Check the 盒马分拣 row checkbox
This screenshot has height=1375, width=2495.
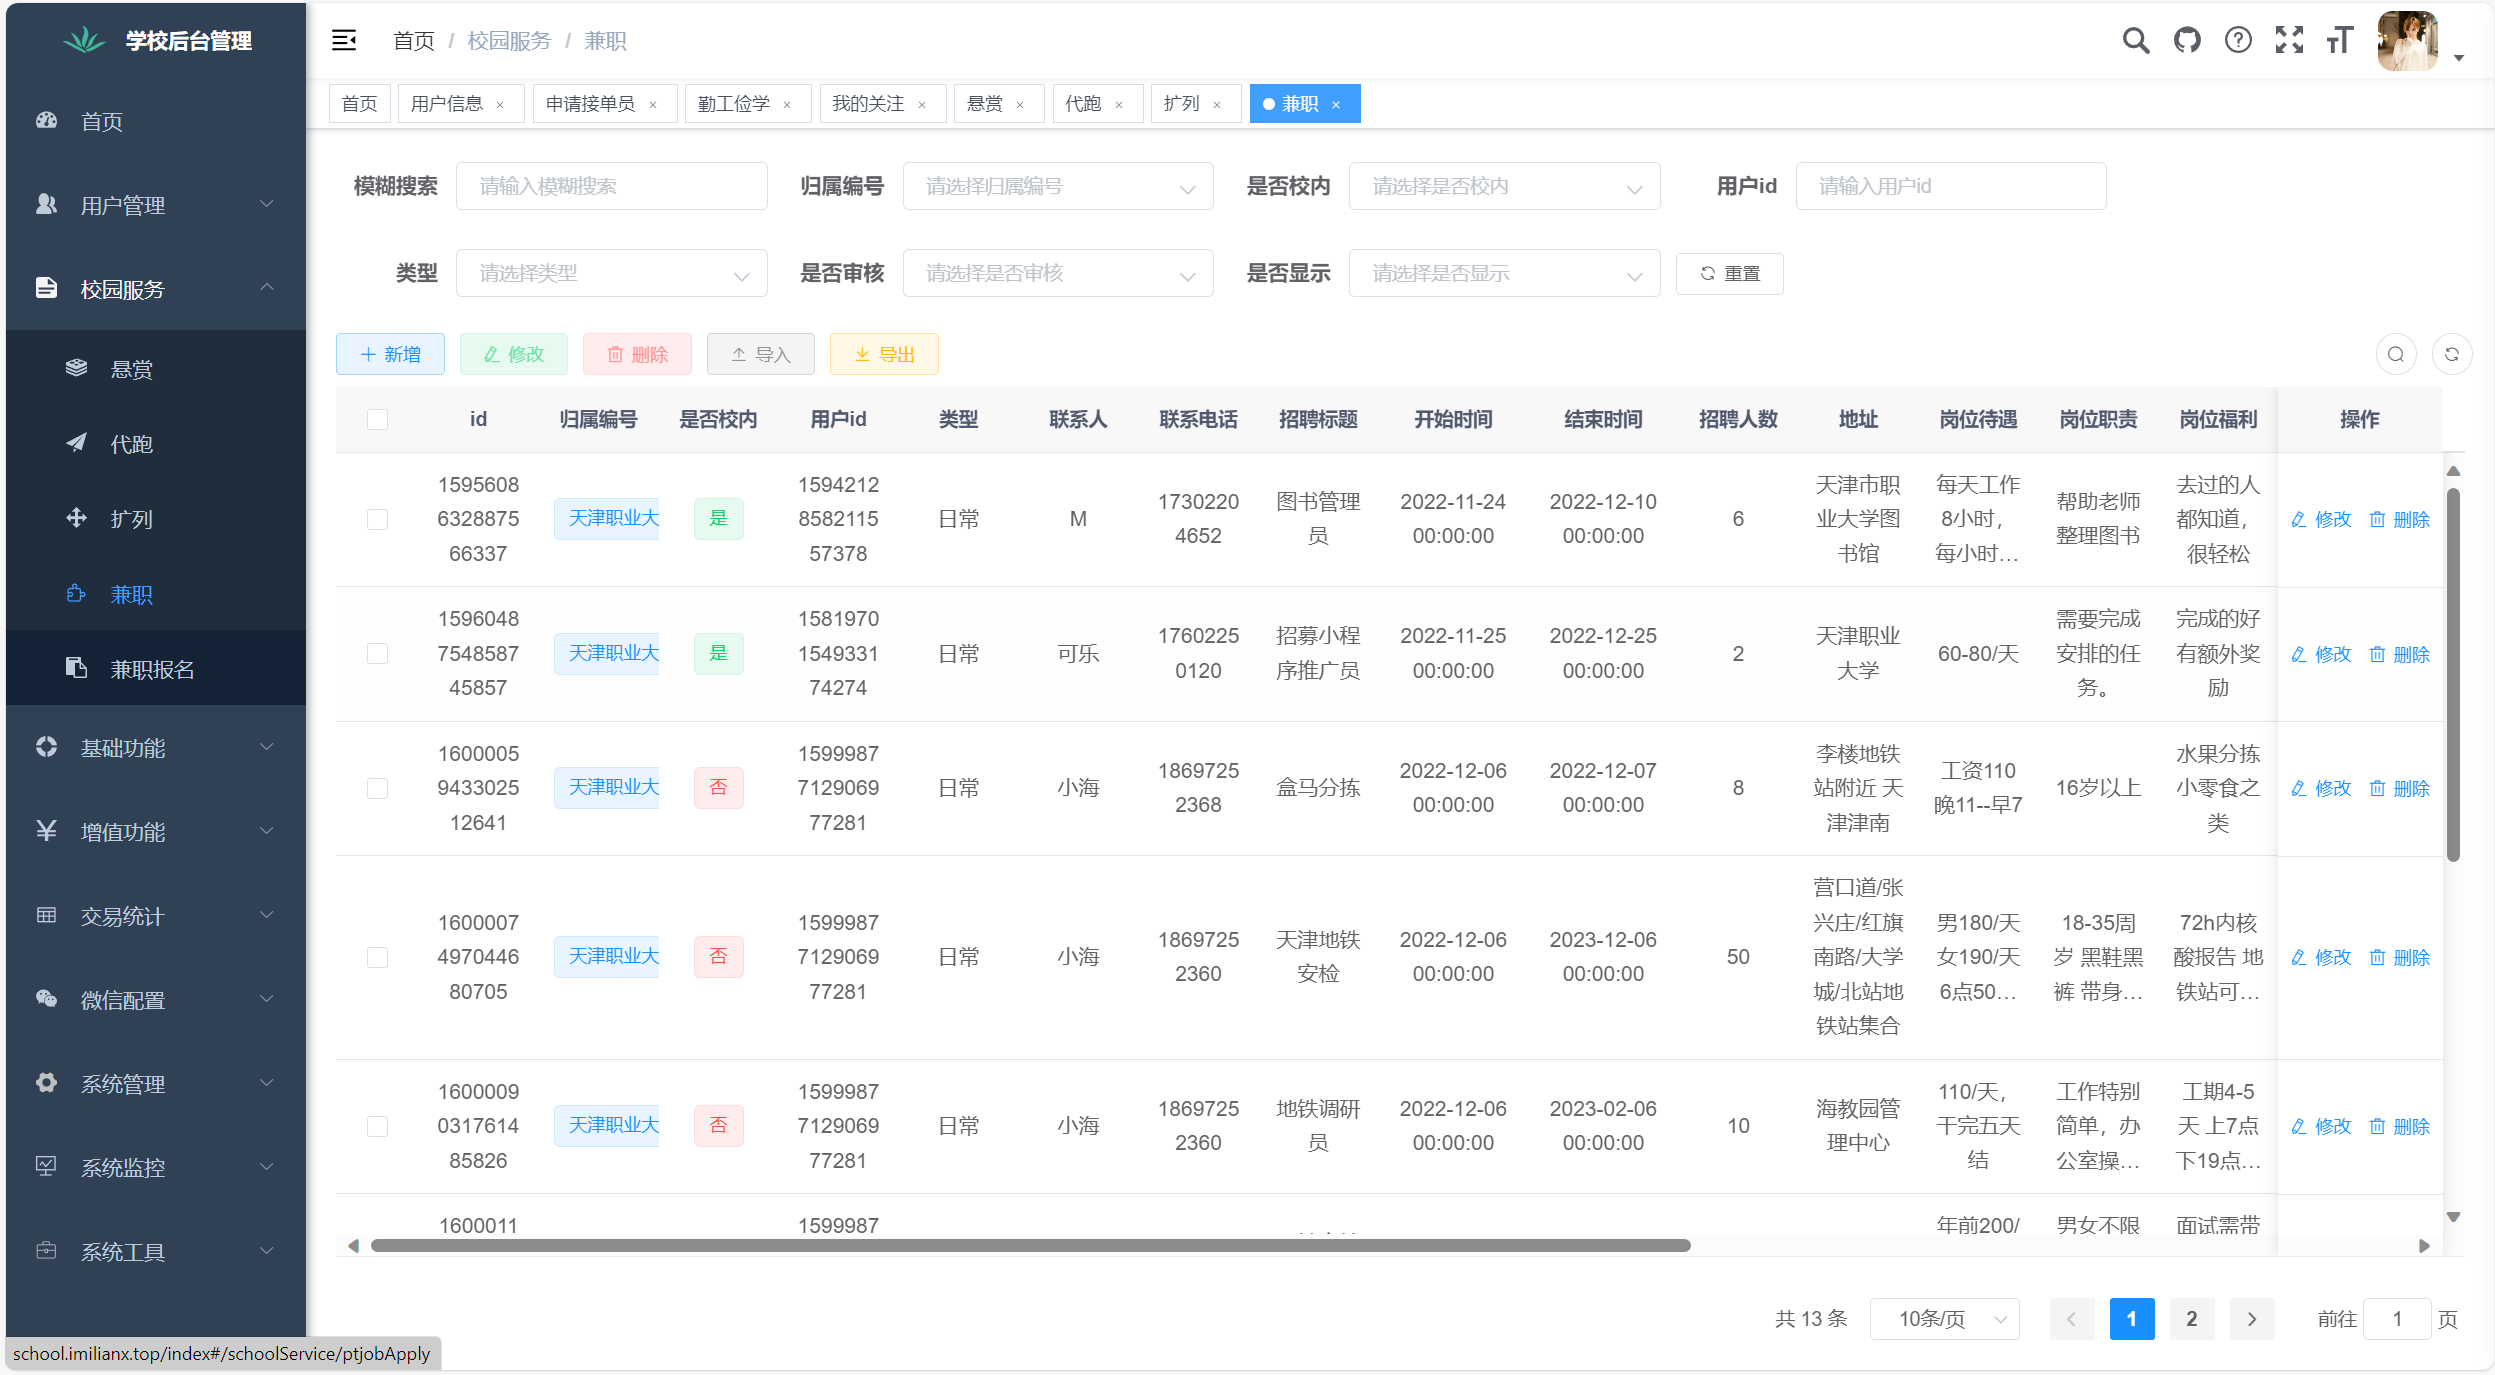[377, 788]
